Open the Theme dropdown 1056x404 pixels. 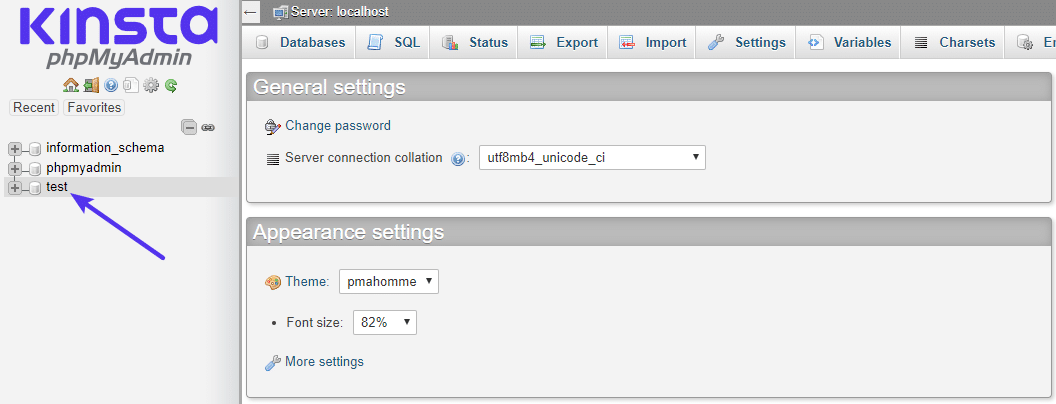389,282
